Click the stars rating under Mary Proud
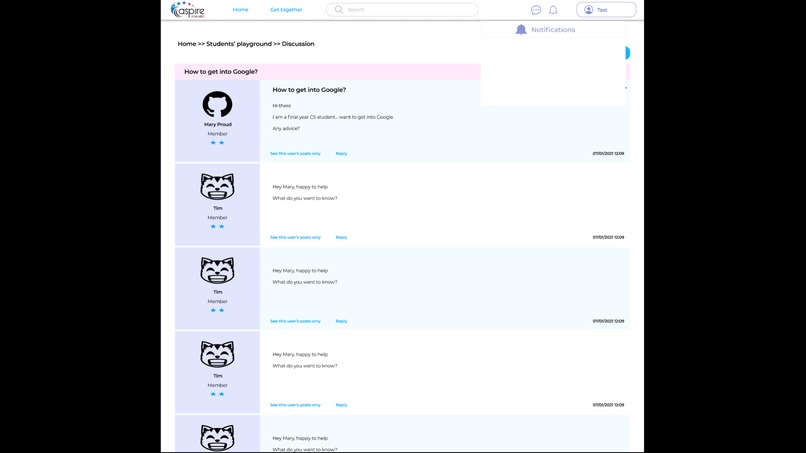This screenshot has height=453, width=806. pyautogui.click(x=217, y=142)
